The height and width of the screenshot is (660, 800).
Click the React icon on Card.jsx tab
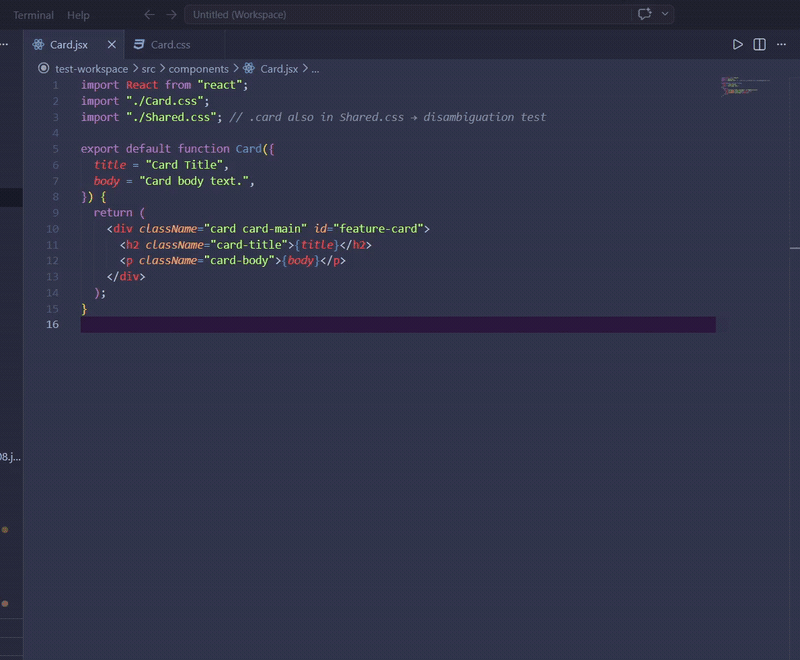(38, 45)
